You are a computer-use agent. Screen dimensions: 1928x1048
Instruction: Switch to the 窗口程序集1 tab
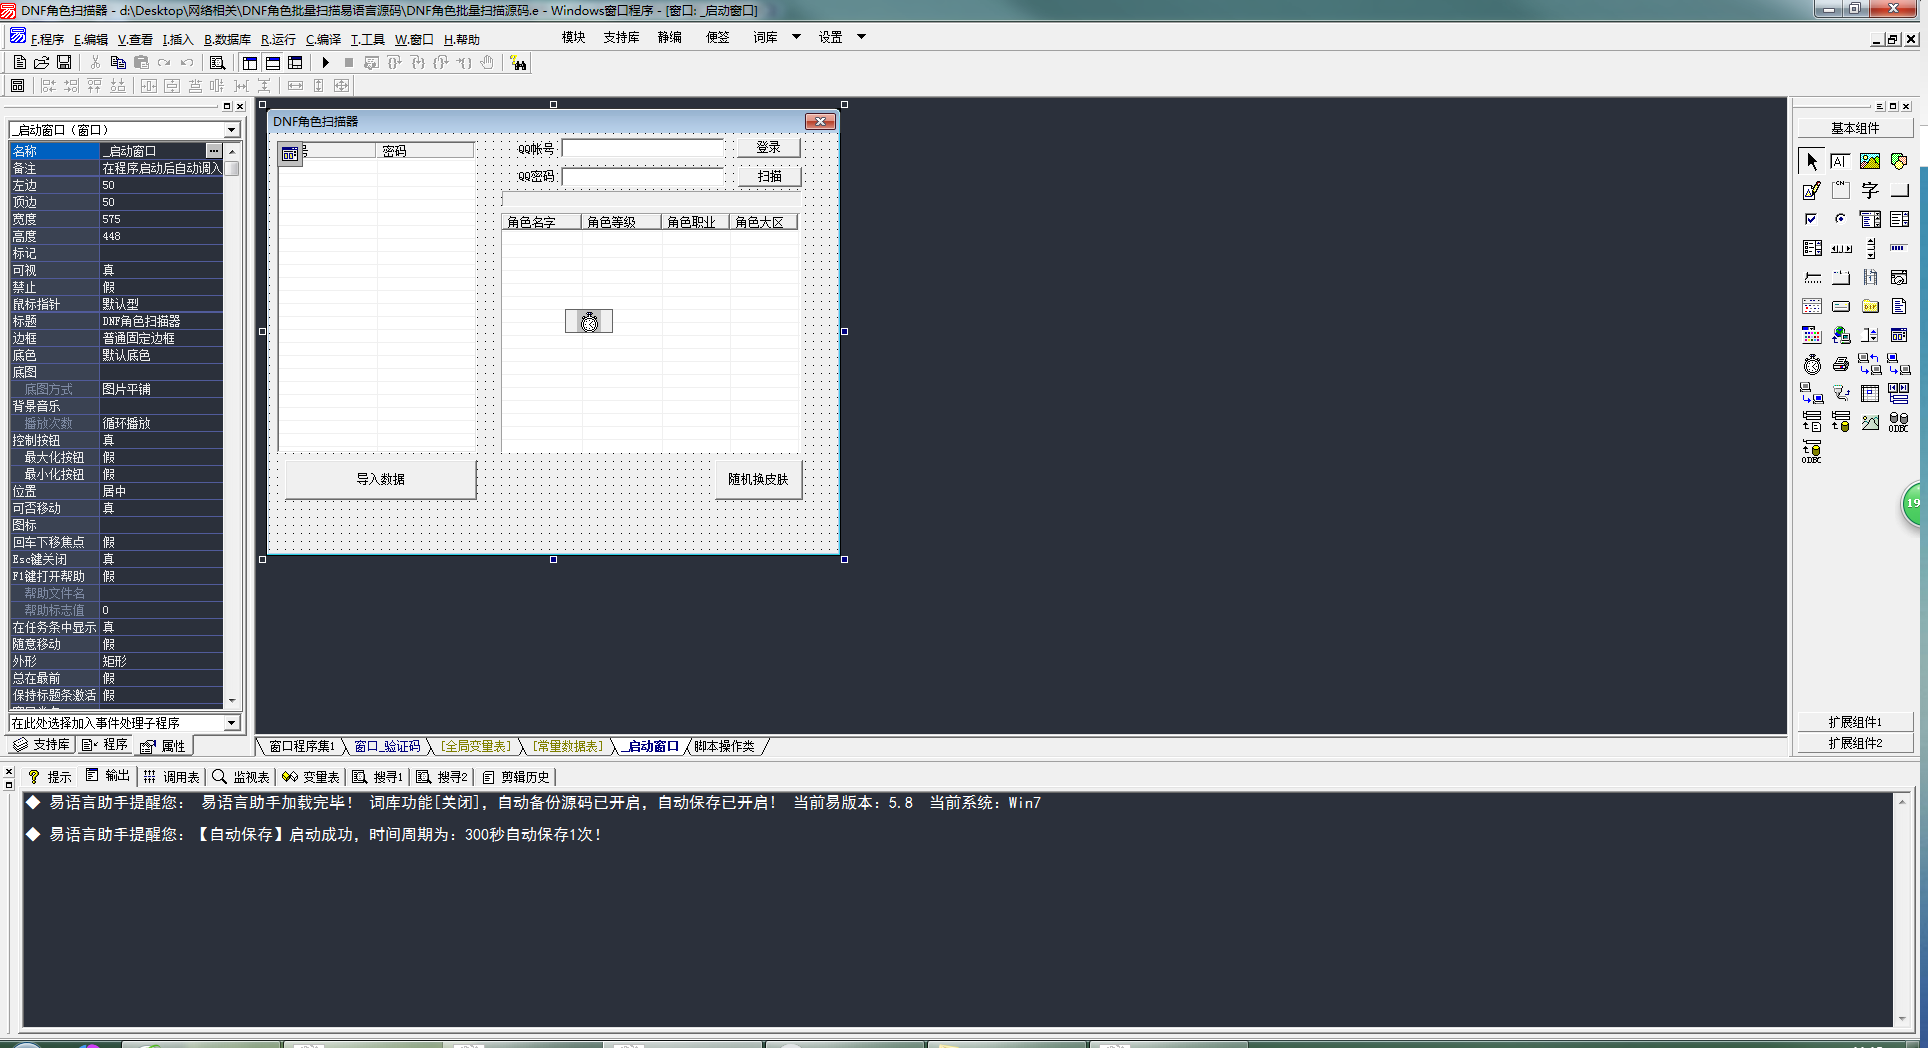click(302, 746)
